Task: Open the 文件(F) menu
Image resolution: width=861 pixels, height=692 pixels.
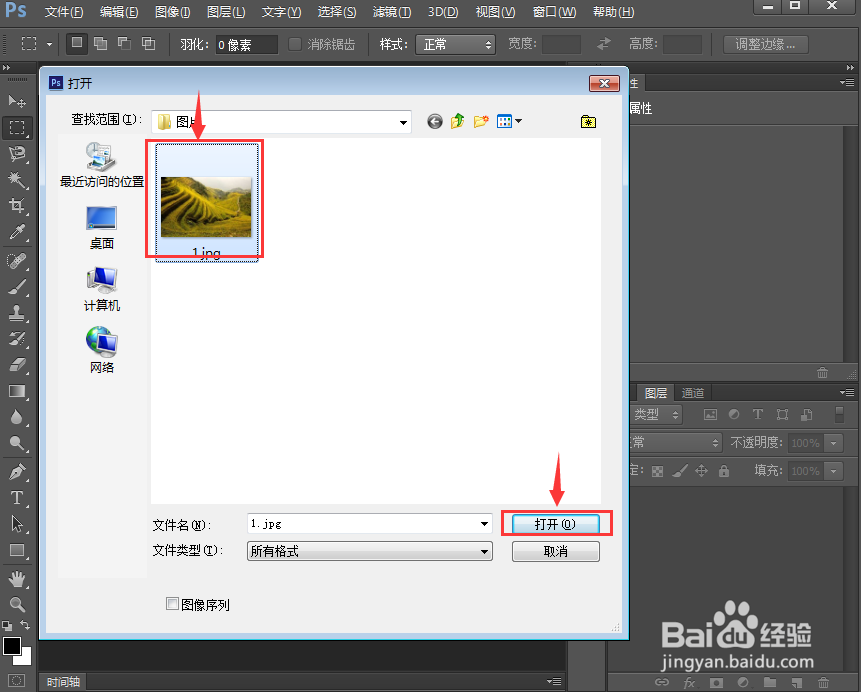Action: (64, 12)
